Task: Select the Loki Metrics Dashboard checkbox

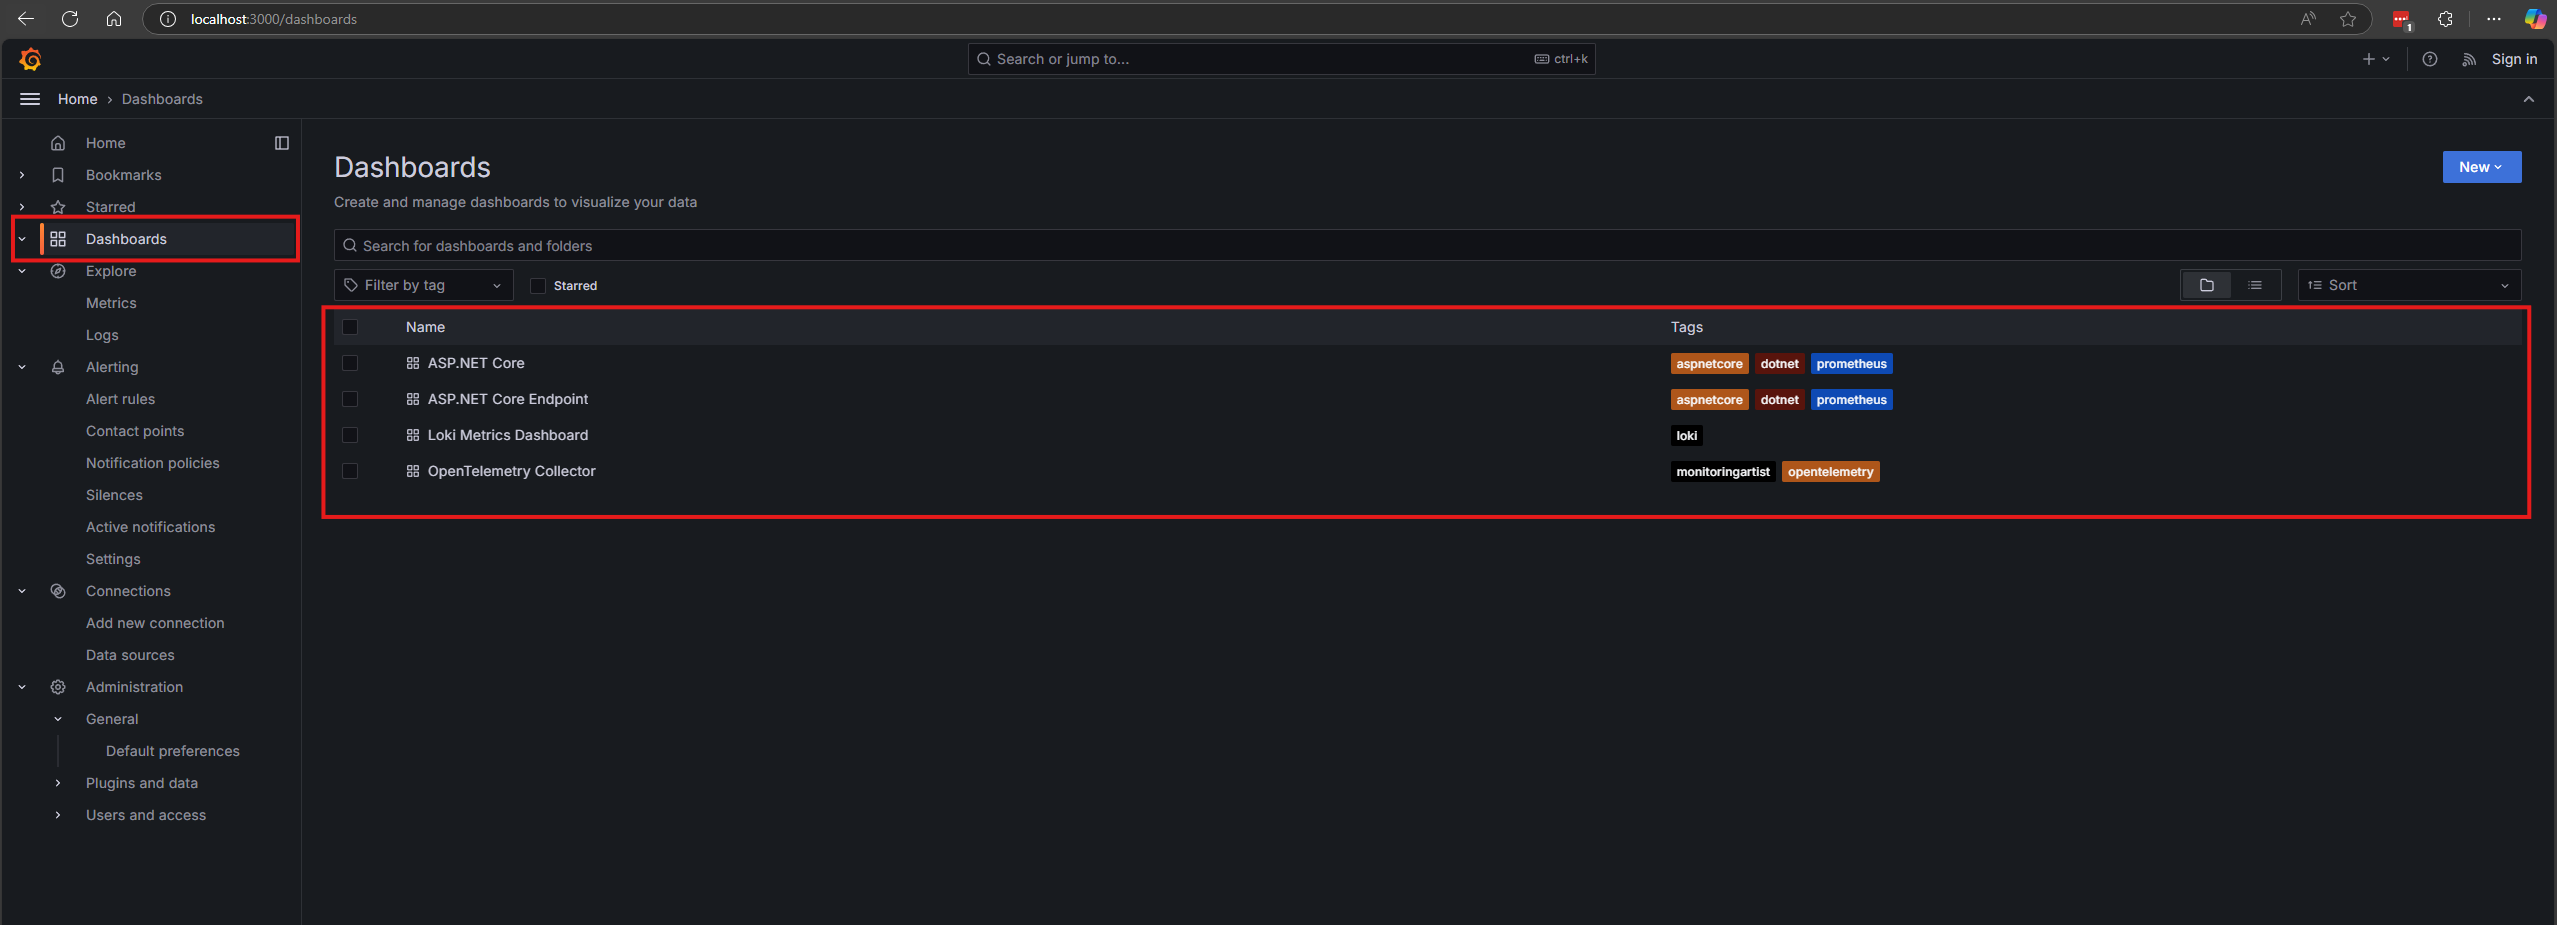Action: coord(350,435)
